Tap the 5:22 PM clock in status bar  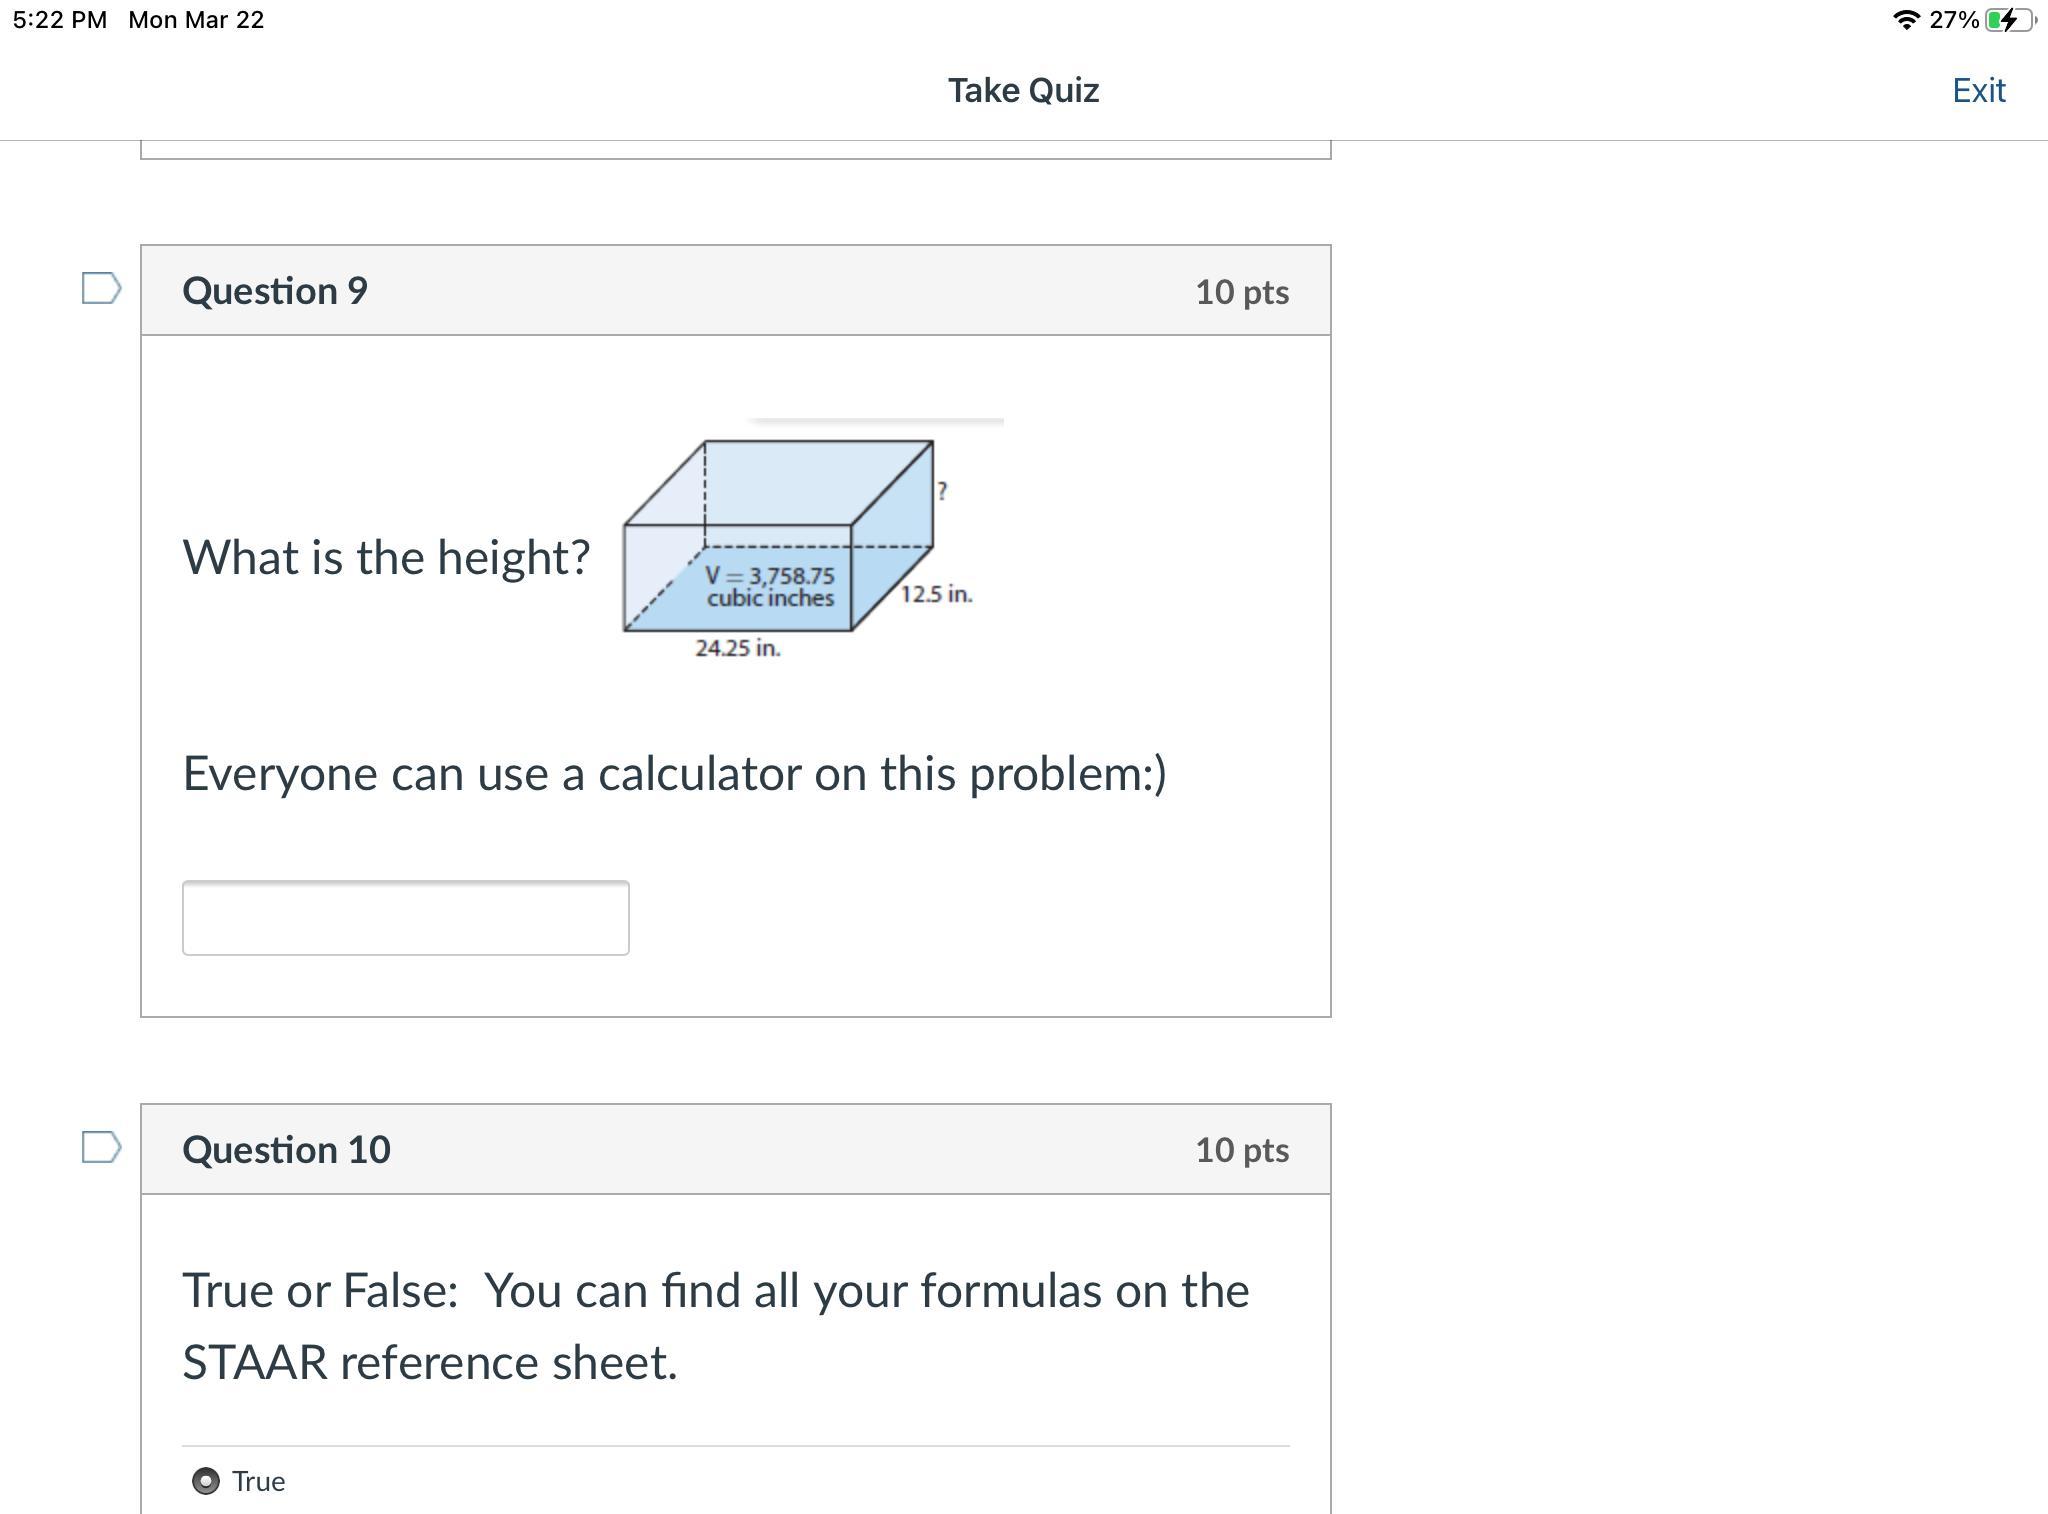pyautogui.click(x=60, y=20)
